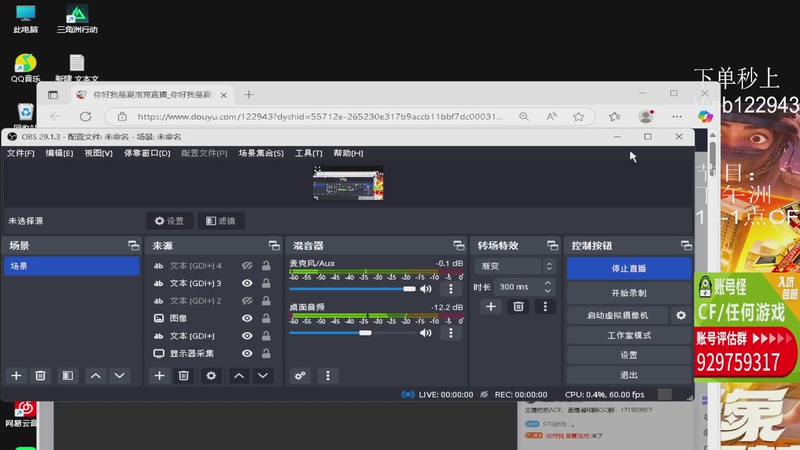Screen dimensions: 800x450
Task: Toggle lock on 图像 source
Action: [266, 318]
